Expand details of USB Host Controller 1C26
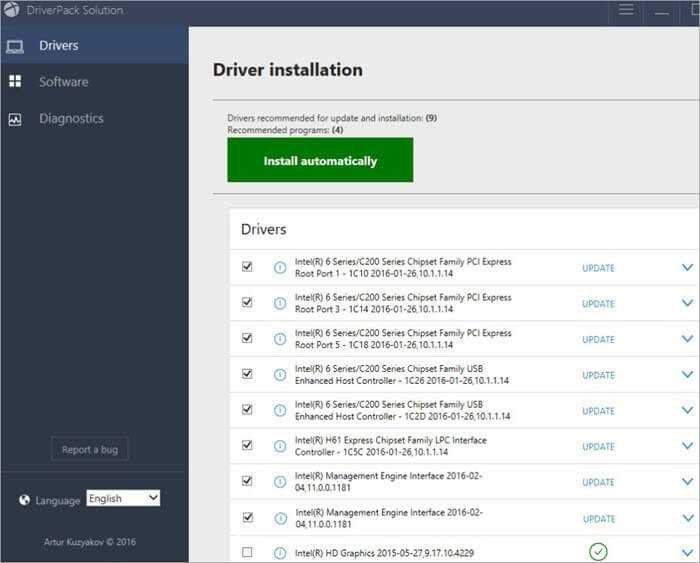Viewport: 700px width, 563px height. pos(688,374)
